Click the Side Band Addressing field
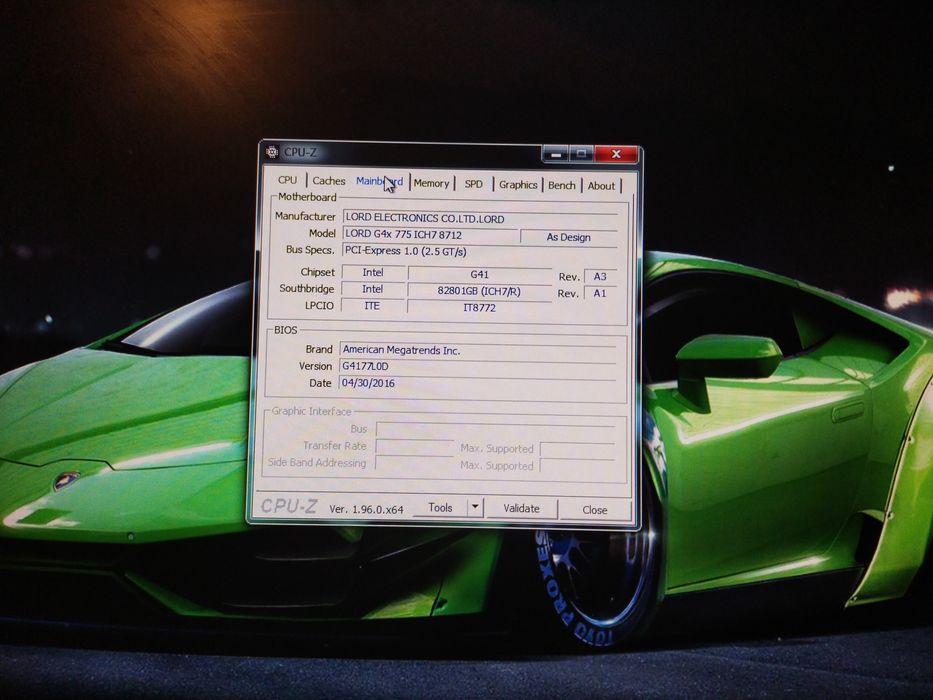This screenshot has height=700, width=933. pos(415,463)
